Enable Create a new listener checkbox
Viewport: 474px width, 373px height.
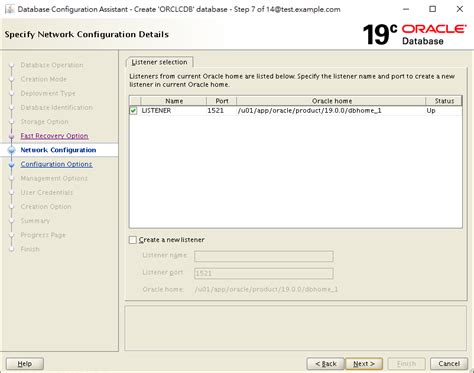point(133,240)
